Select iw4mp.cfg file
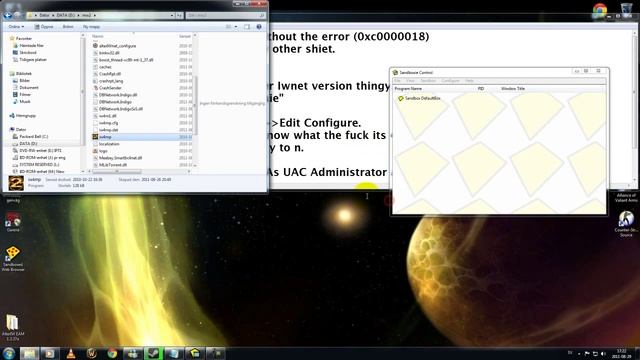Viewport: 640px width, 360px height. pyautogui.click(x=105, y=123)
